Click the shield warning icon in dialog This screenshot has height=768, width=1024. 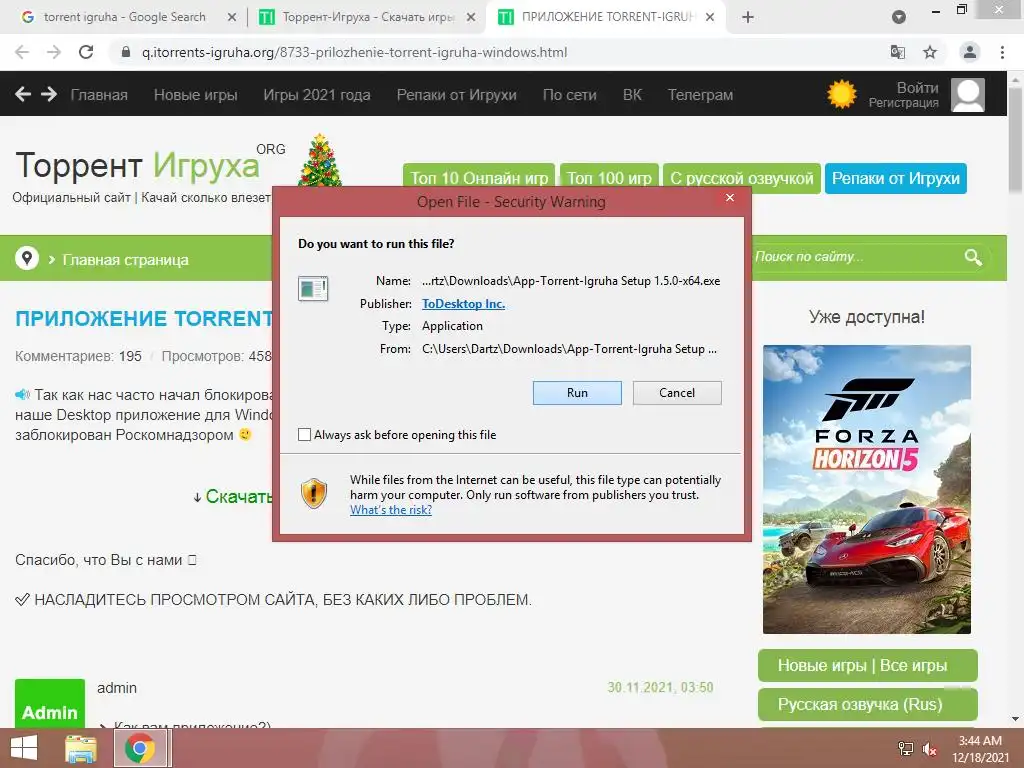(313, 493)
